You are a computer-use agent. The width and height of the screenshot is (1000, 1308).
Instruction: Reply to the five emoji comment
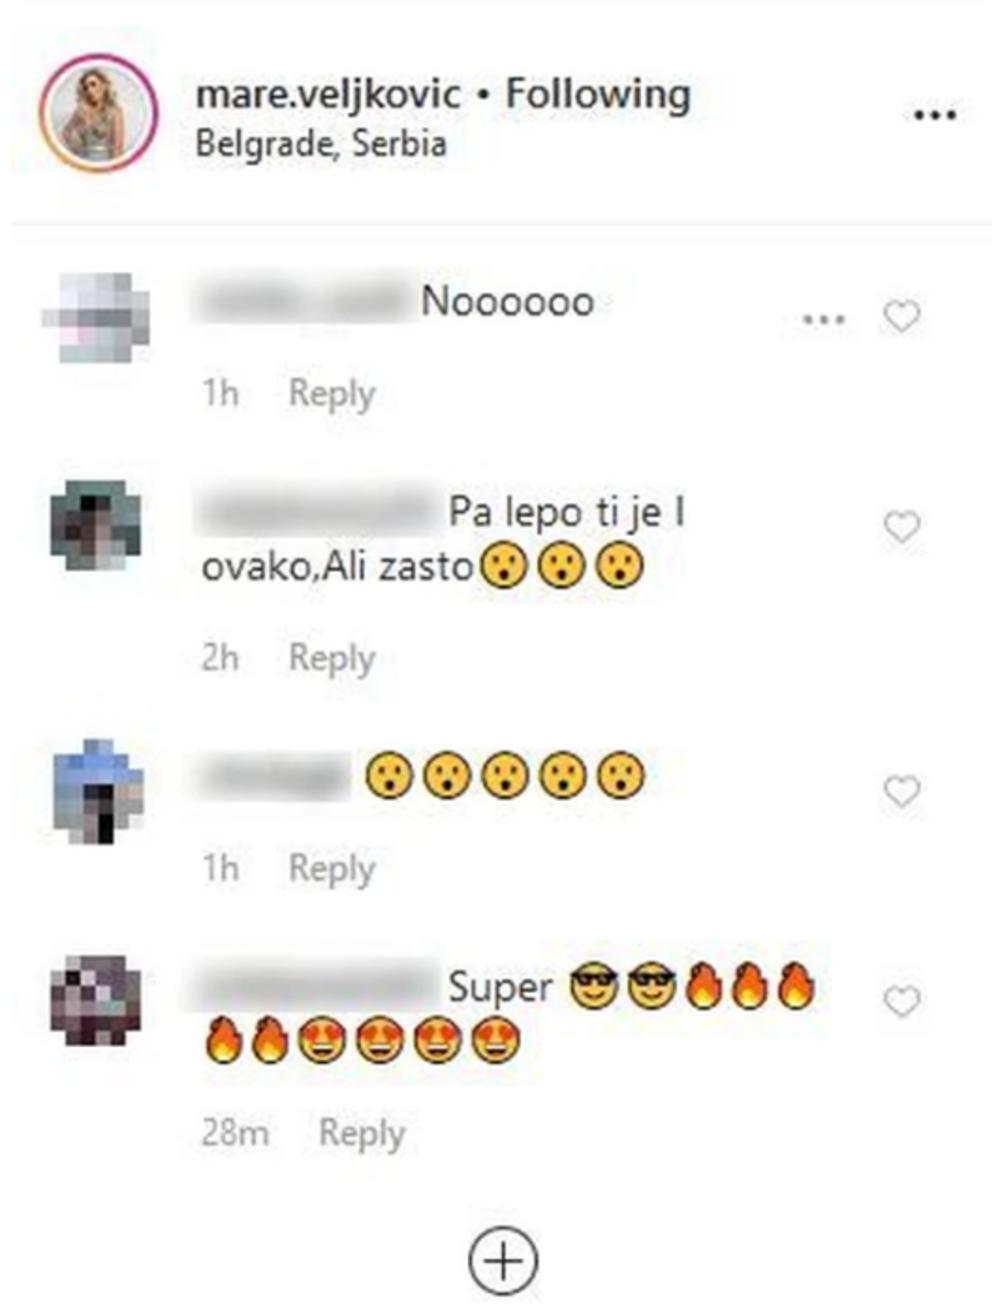(331, 868)
